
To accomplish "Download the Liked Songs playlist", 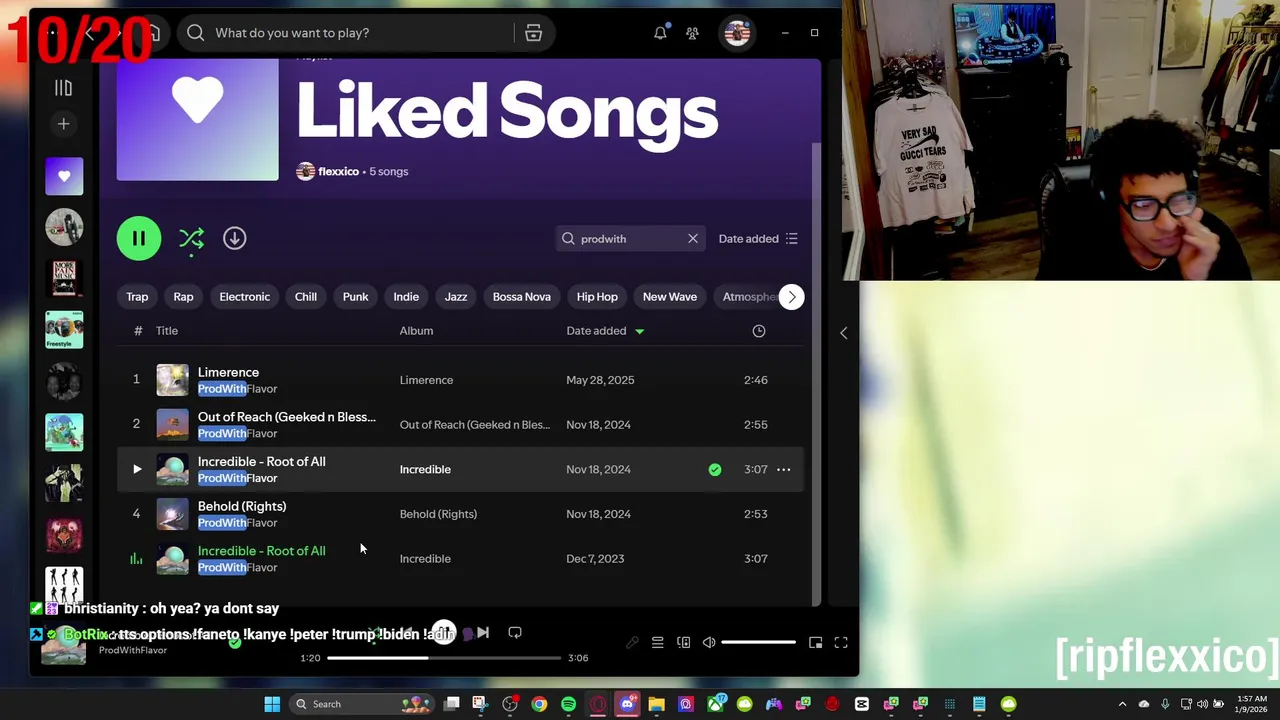I will pyautogui.click(x=234, y=238).
